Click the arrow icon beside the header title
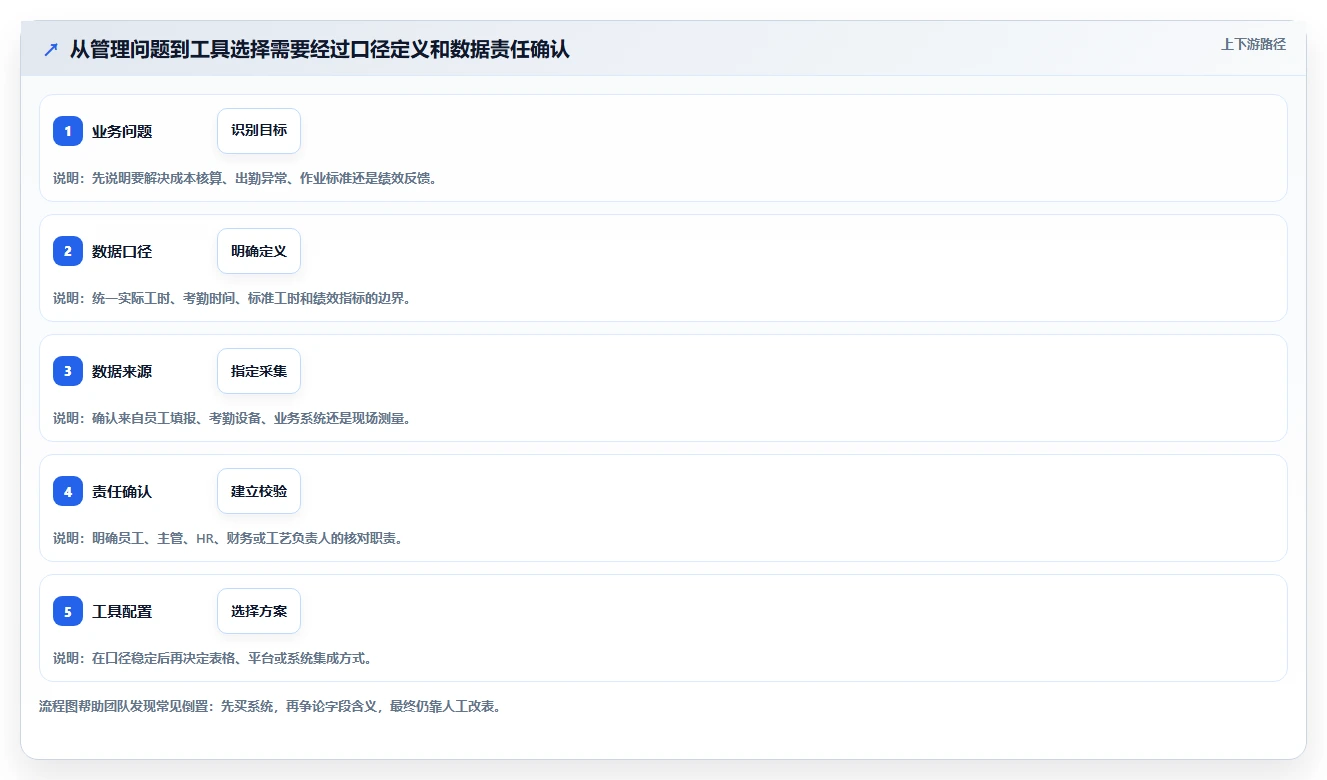 pos(51,49)
